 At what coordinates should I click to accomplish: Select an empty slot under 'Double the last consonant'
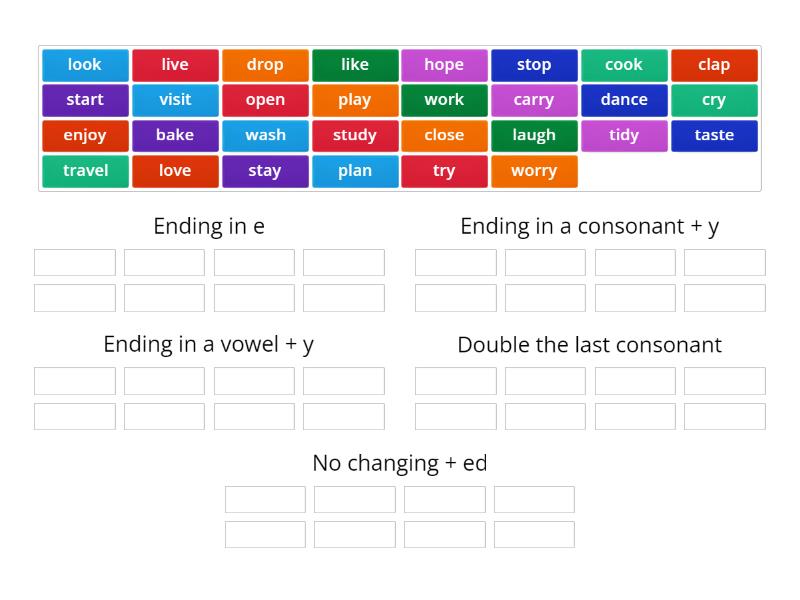456,380
